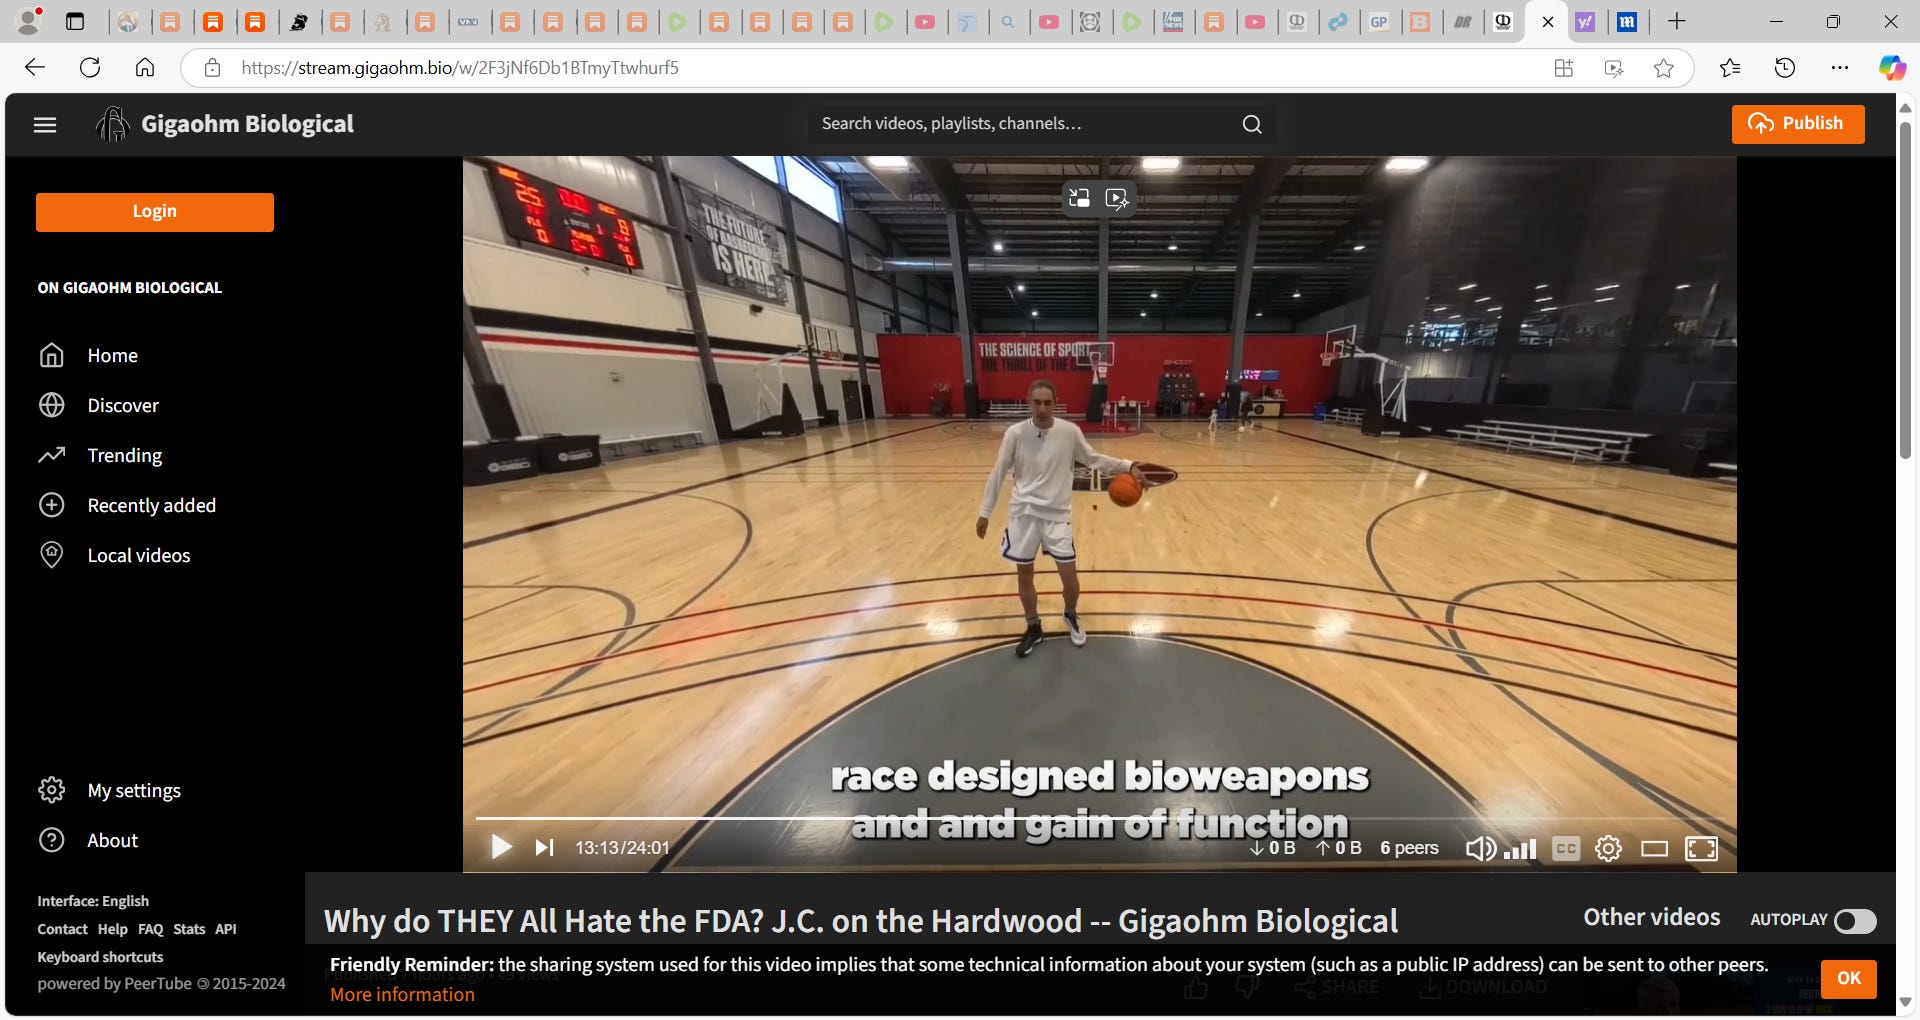Click the video enhance overlay icon

(x=1117, y=198)
